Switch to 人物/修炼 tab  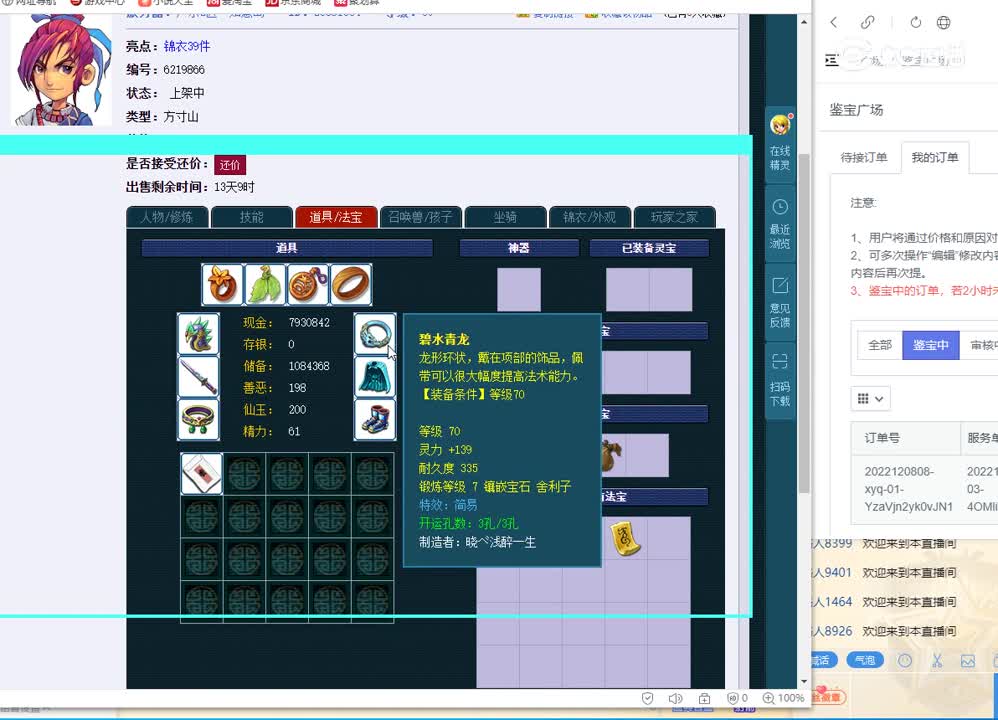(167, 217)
